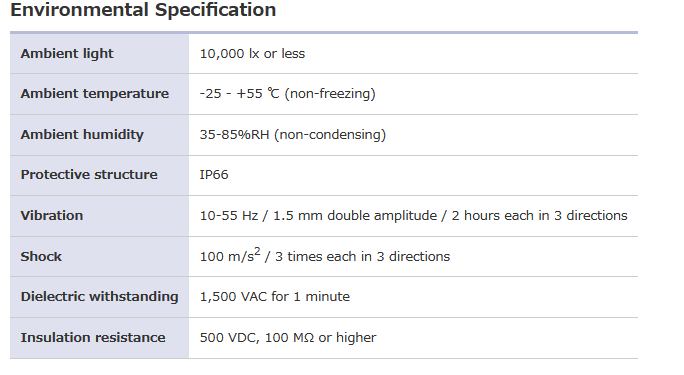Select the Shock row label
Screen dimensions: 684x375
pyautogui.click(x=41, y=257)
